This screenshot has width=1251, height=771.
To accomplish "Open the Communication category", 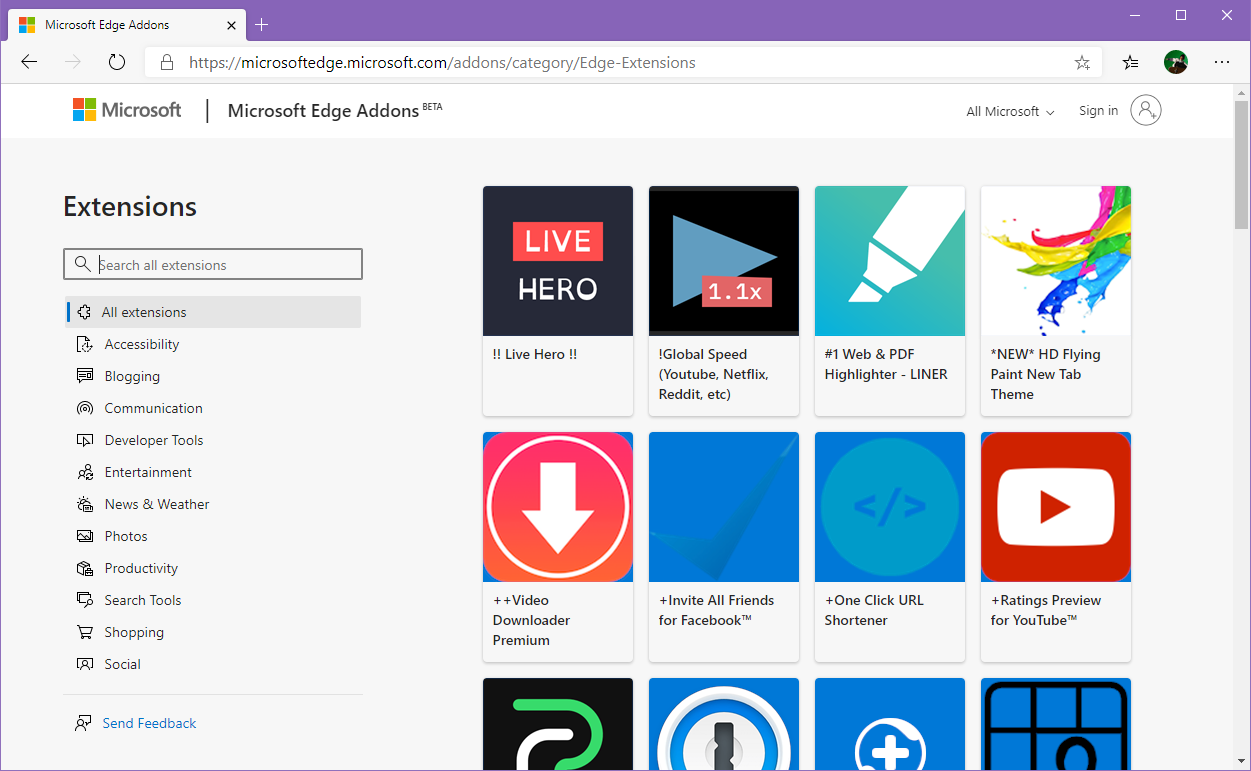I will [154, 408].
